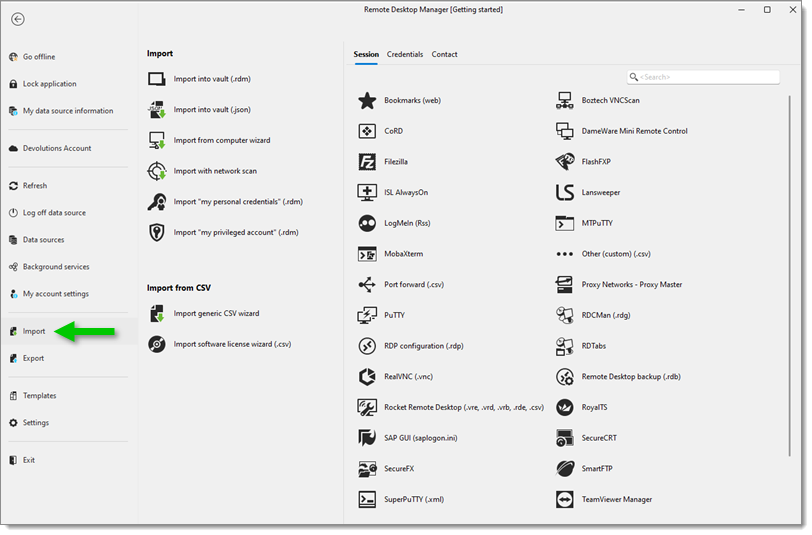Click the import list vertical scrollbar
Image resolution: width=812 pixels, height=535 pixels.
pos(789,276)
